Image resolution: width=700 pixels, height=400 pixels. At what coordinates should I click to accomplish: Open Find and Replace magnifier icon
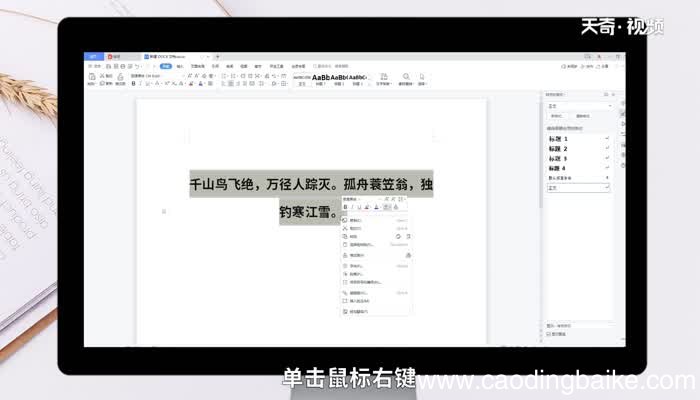[406, 77]
